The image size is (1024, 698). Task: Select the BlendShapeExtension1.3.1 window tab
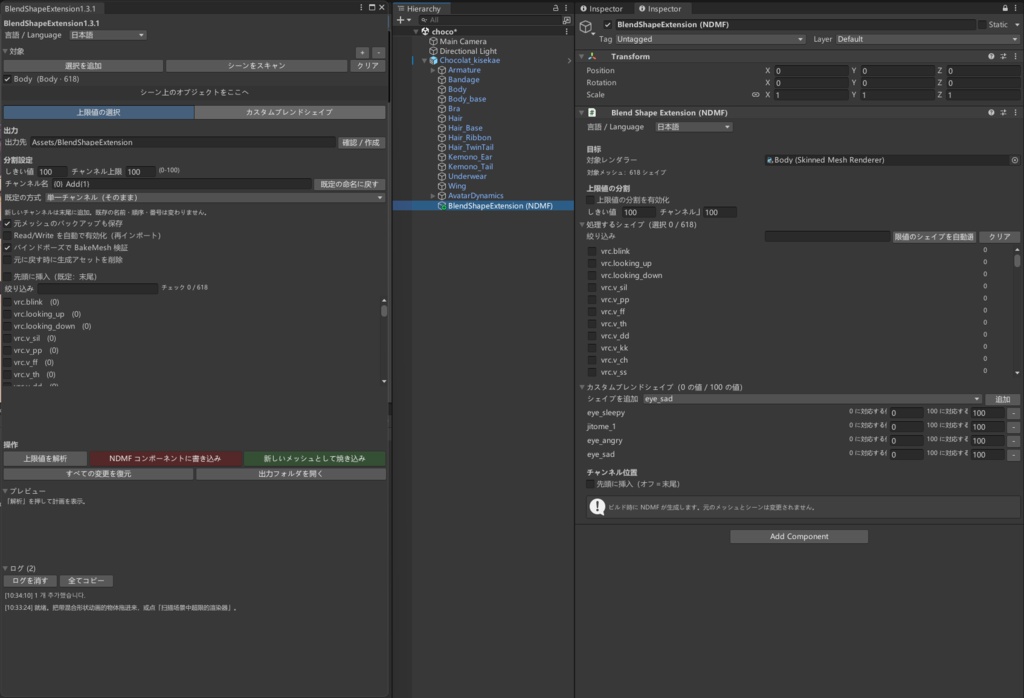point(50,8)
